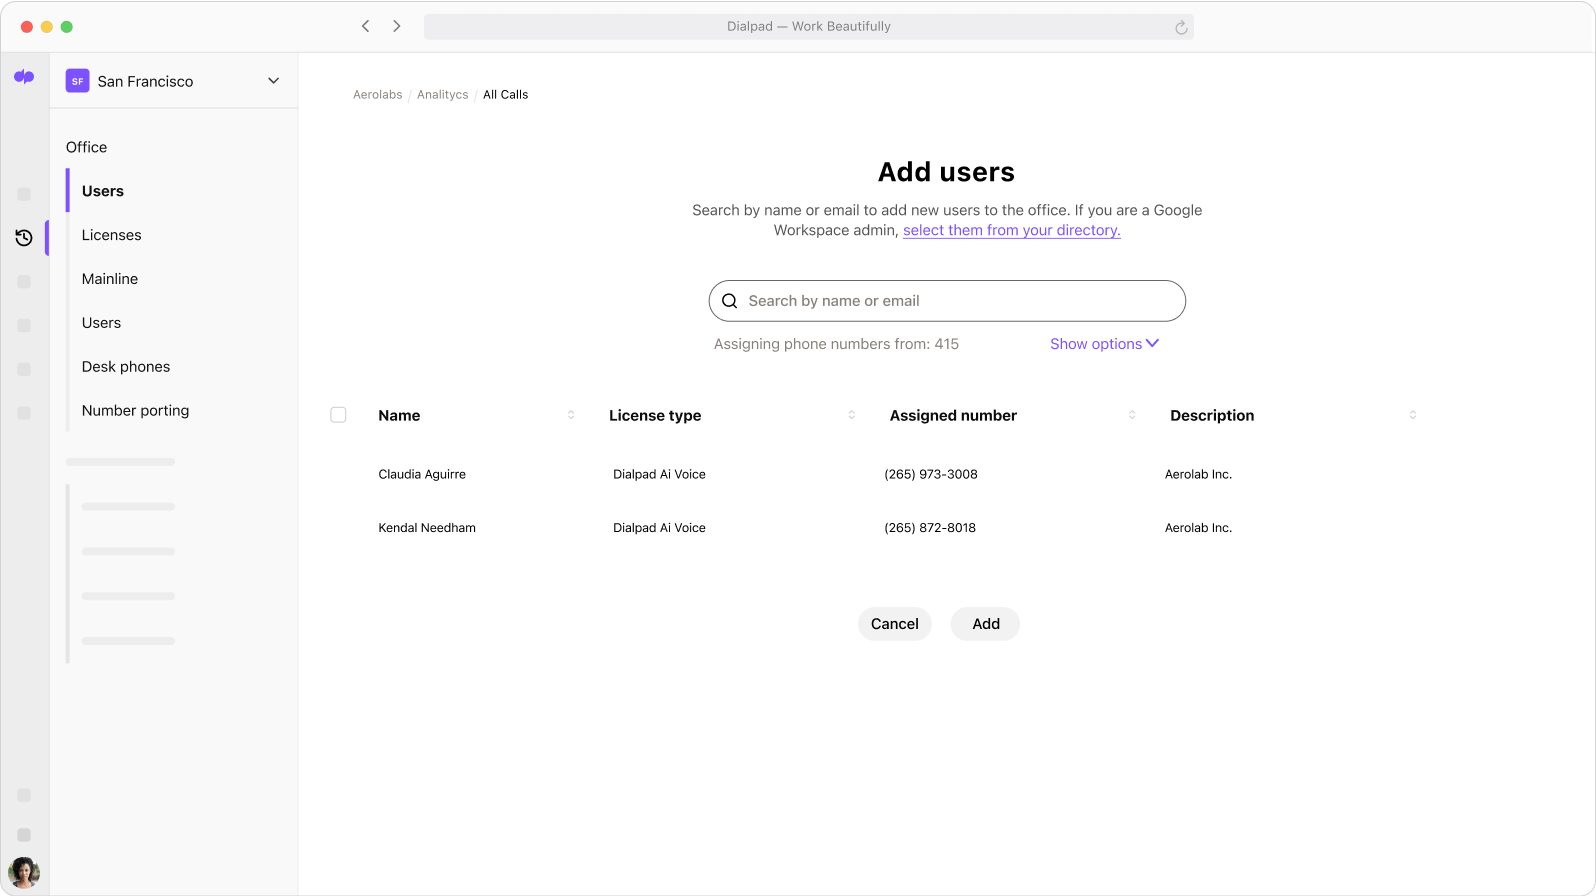Click the Description column header
Image resolution: width=1596 pixels, height=896 pixels.
coord(1212,415)
